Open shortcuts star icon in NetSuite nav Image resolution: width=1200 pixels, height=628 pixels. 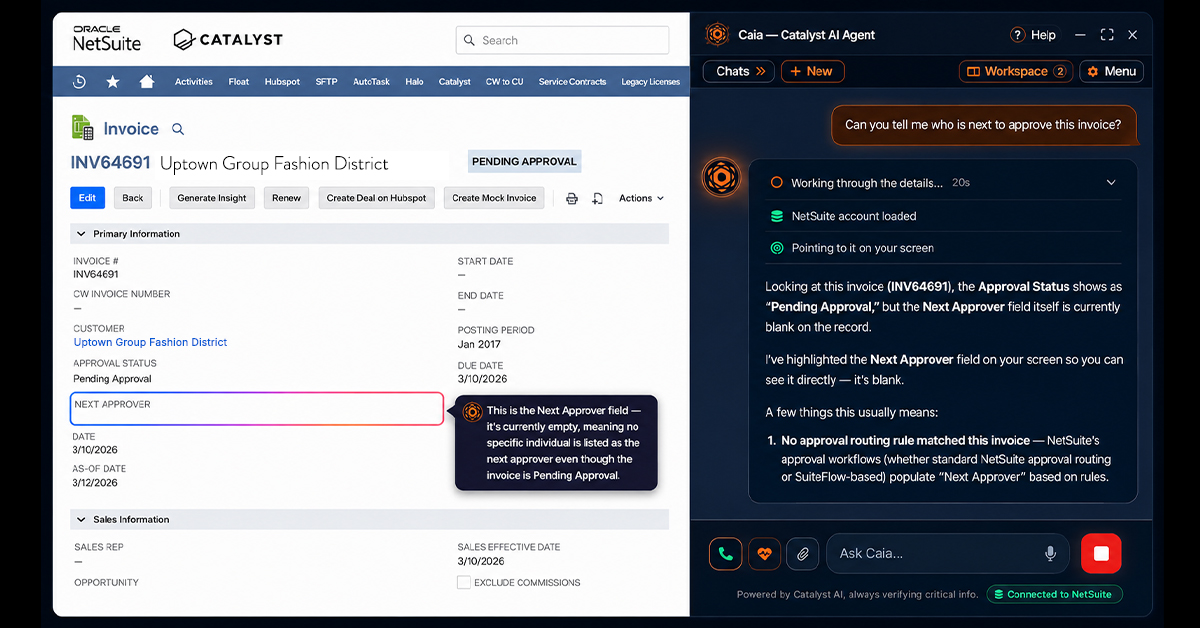[113, 82]
